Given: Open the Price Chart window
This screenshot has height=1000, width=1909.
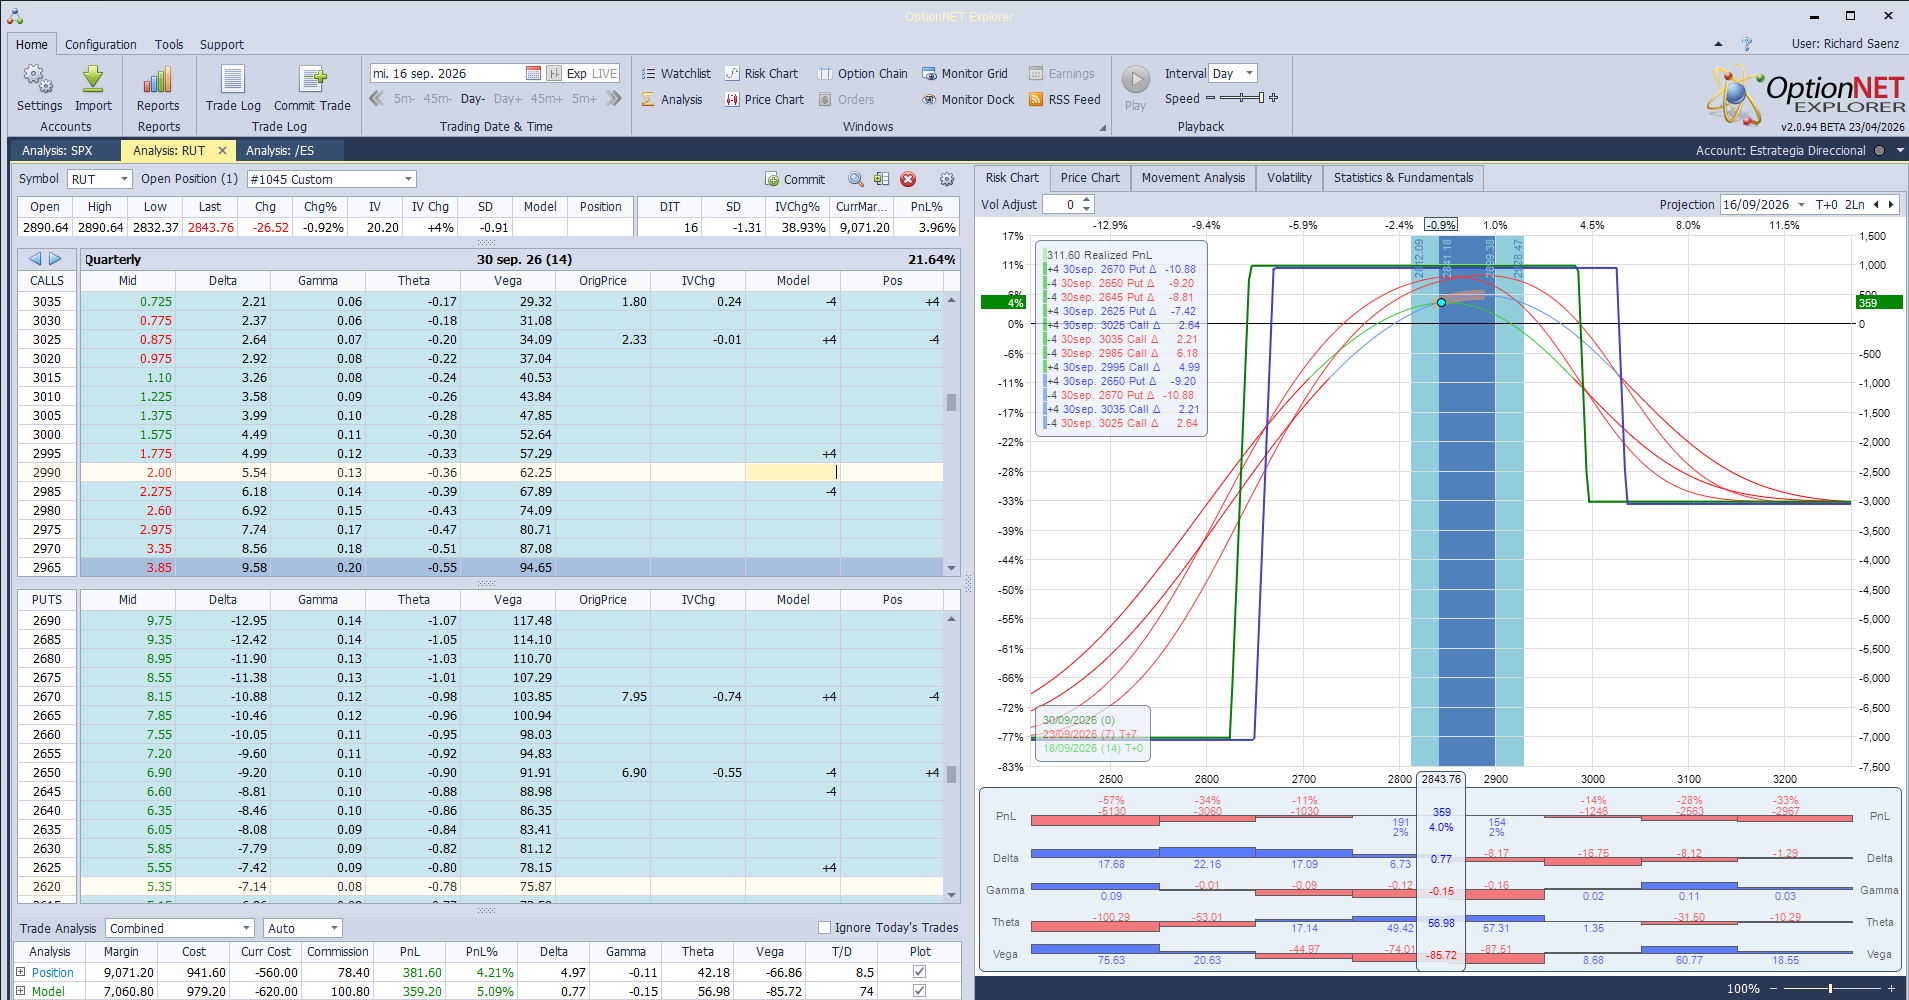Looking at the screenshot, I should pyautogui.click(x=764, y=100).
